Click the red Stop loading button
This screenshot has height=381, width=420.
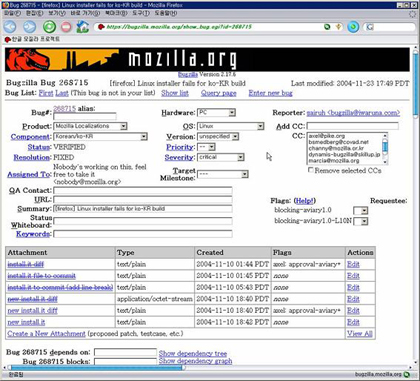tap(66, 27)
